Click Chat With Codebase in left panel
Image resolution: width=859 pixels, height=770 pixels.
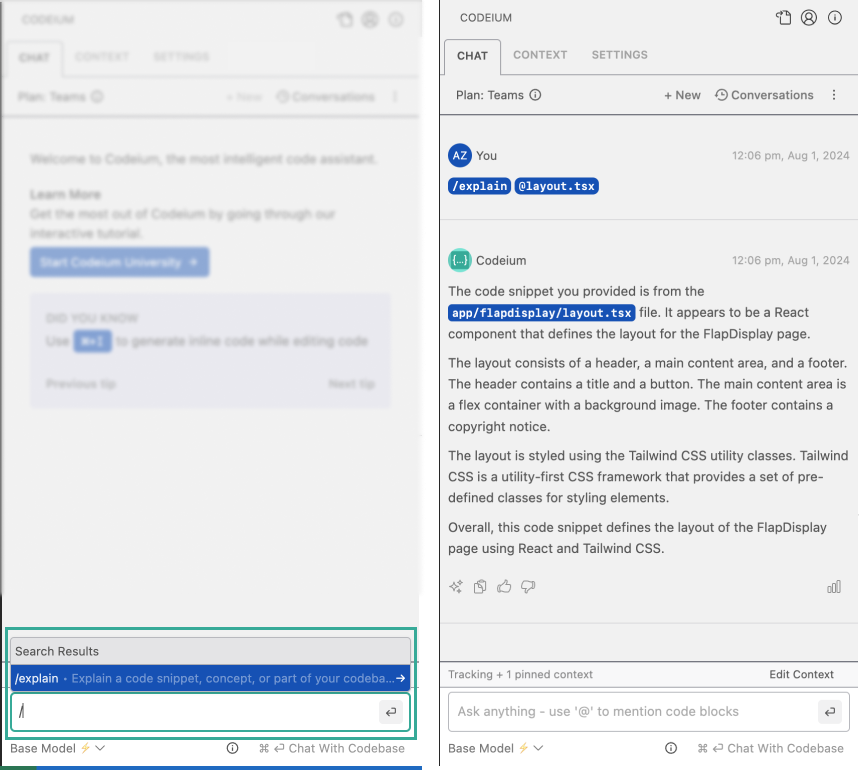(x=332, y=748)
